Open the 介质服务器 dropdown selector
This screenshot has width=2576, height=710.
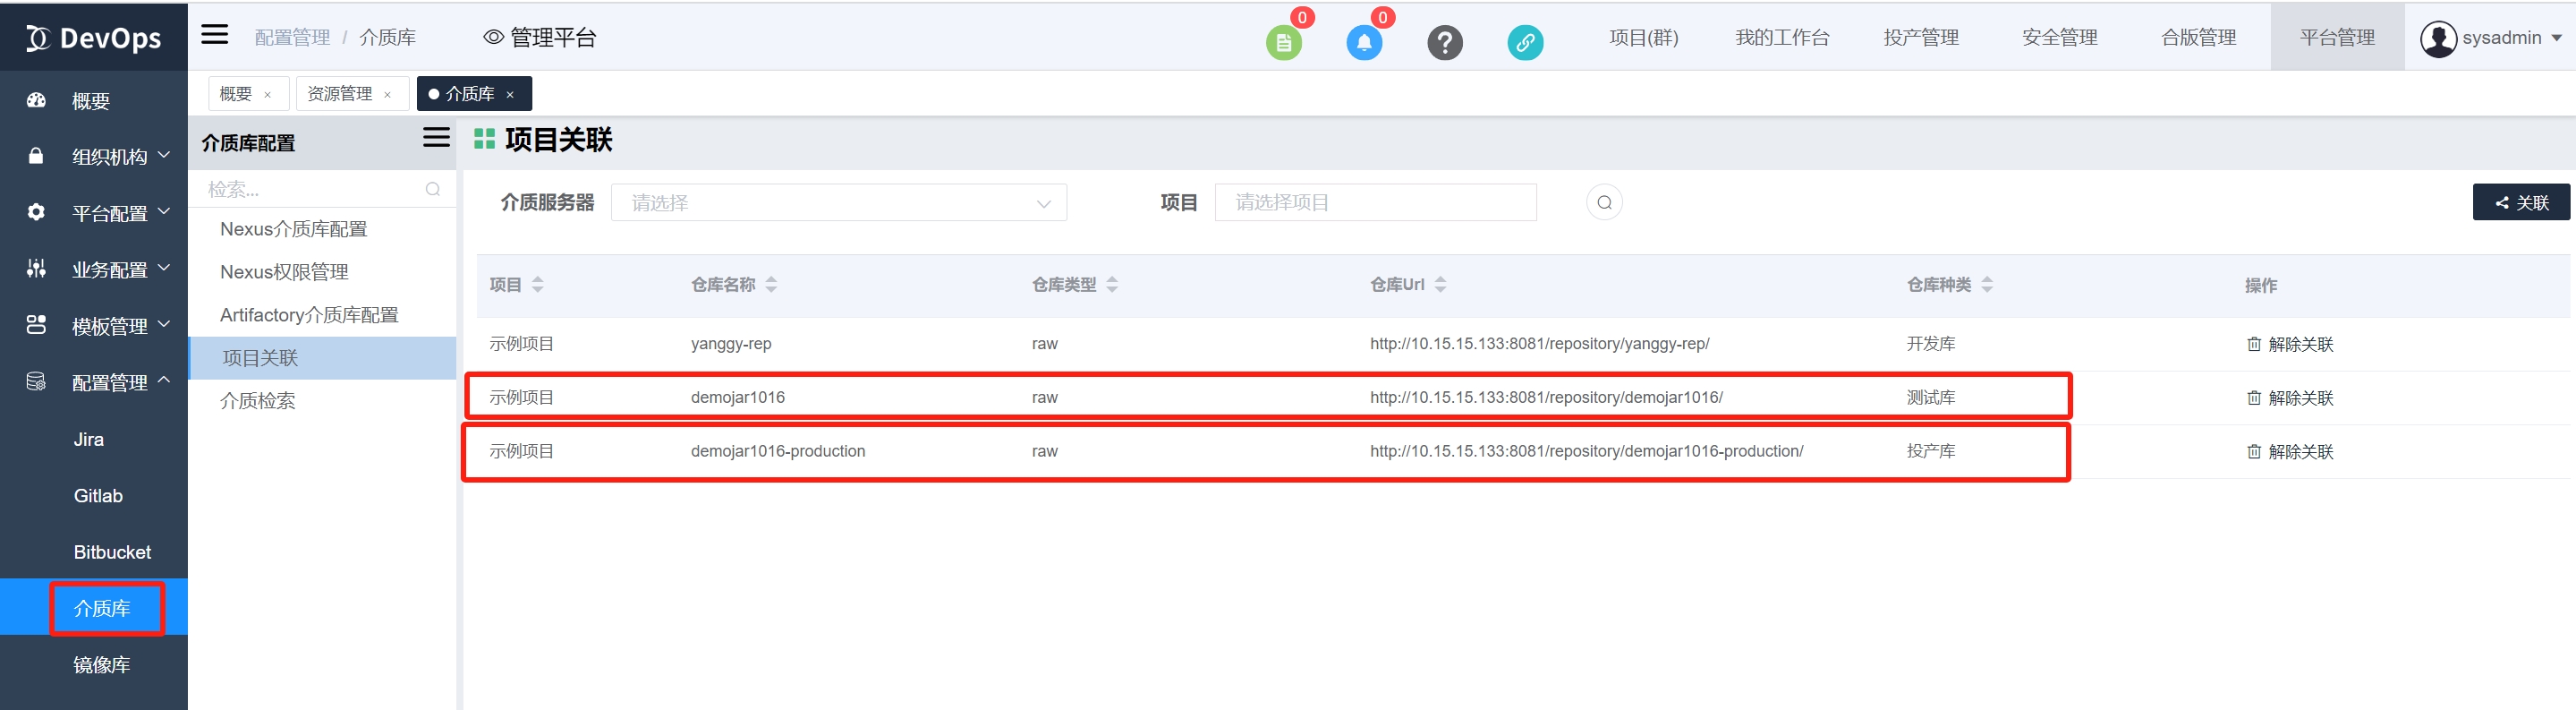coord(838,203)
